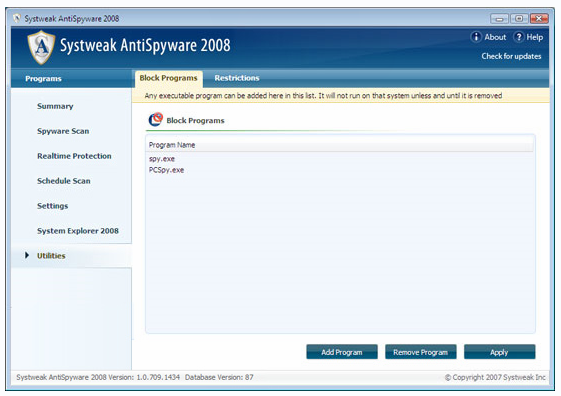The image size is (561, 396).
Task: Expand the Utilities arrow
Action: (27, 255)
